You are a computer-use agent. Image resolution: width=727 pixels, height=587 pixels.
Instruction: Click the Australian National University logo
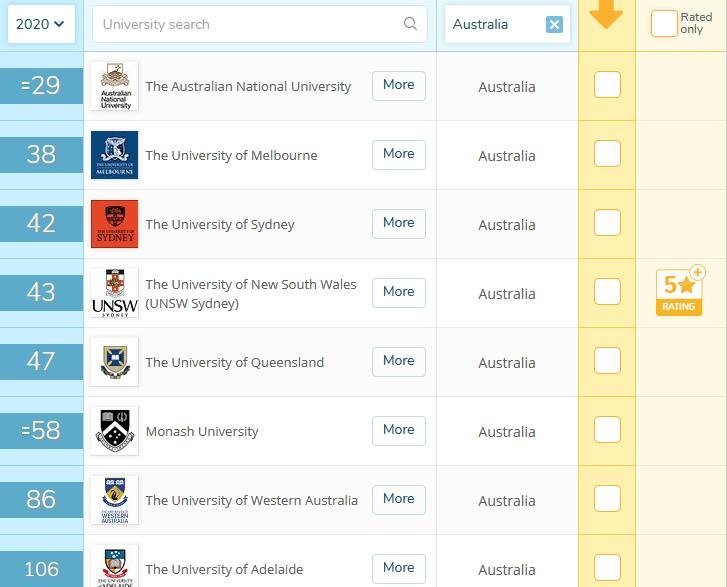point(114,86)
